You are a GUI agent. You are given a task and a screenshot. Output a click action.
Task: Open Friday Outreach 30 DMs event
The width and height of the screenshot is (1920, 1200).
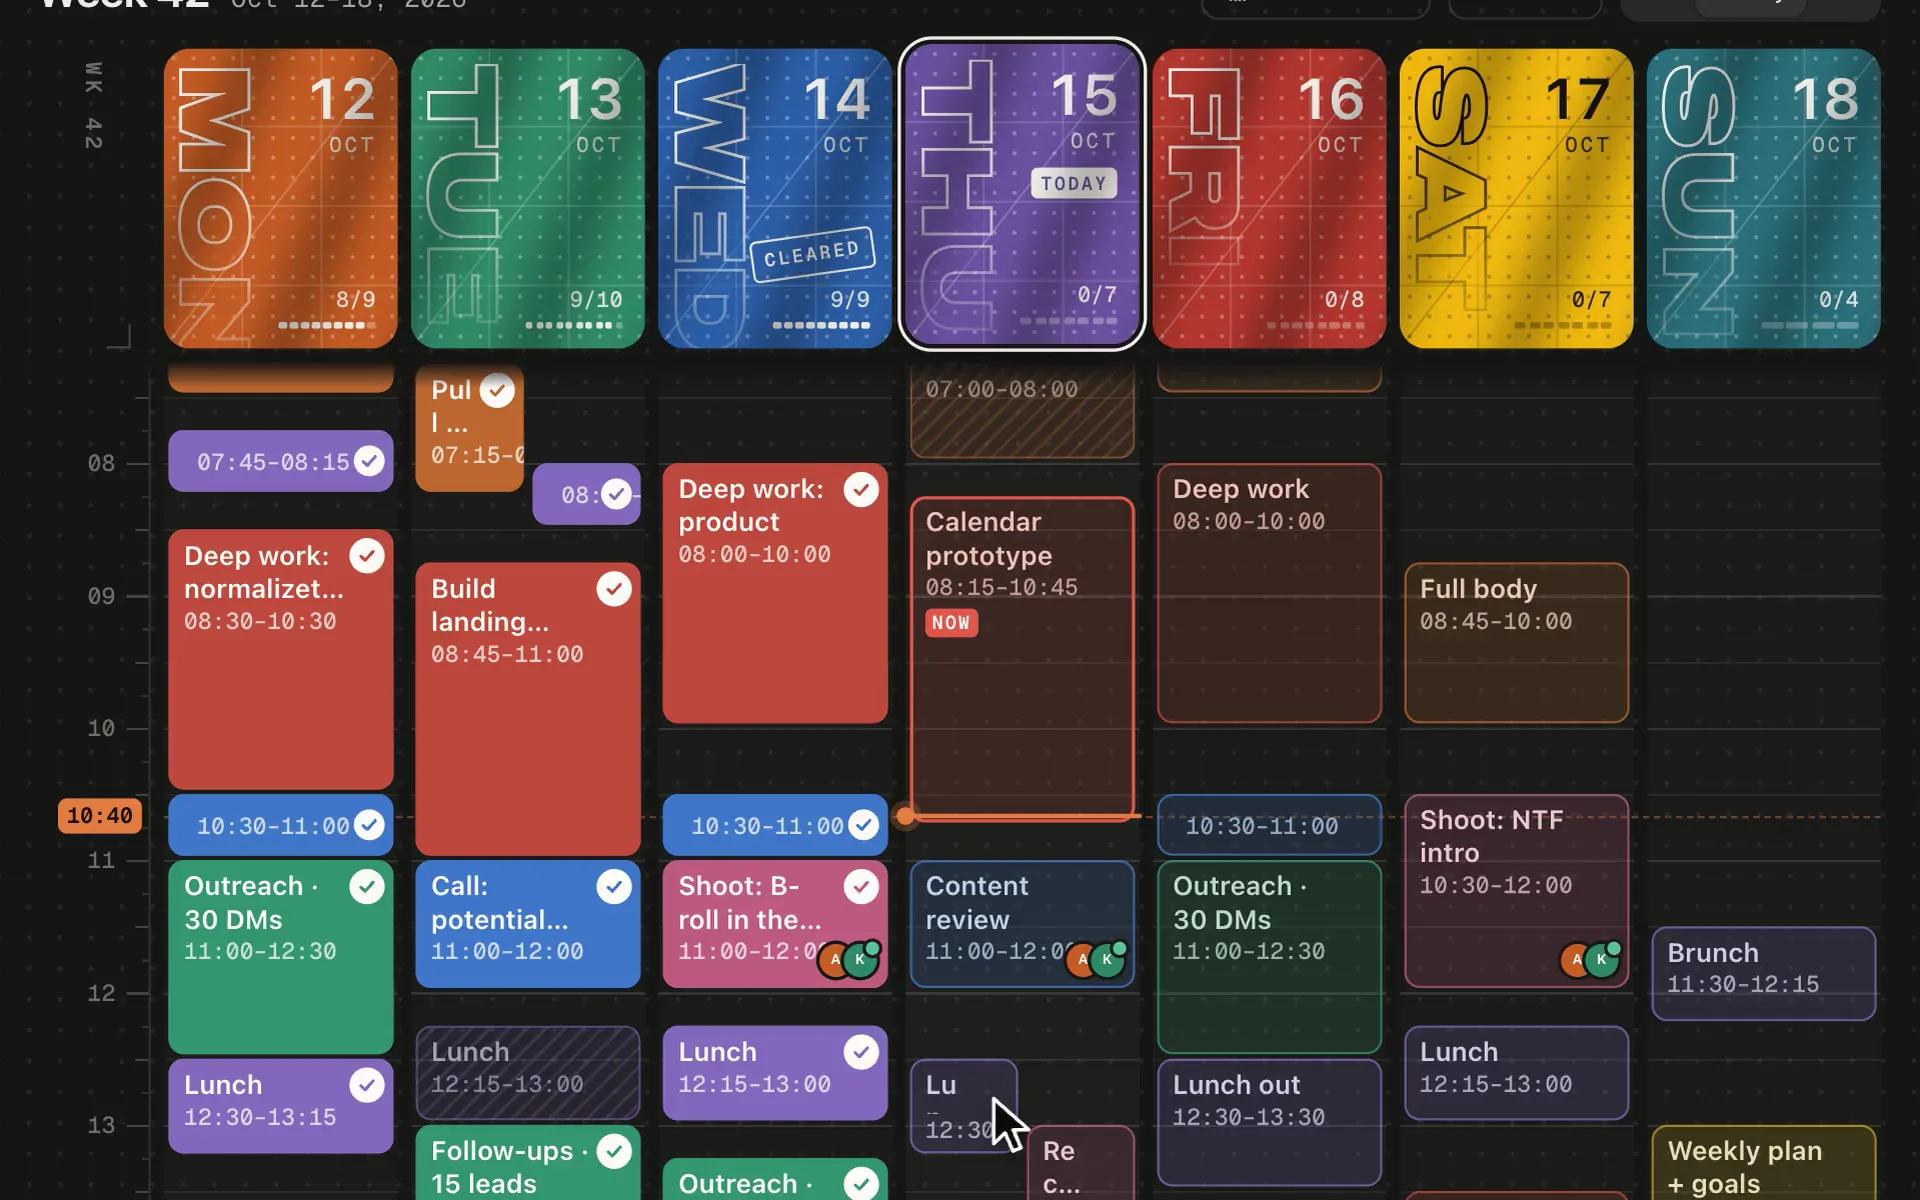click(x=1269, y=957)
